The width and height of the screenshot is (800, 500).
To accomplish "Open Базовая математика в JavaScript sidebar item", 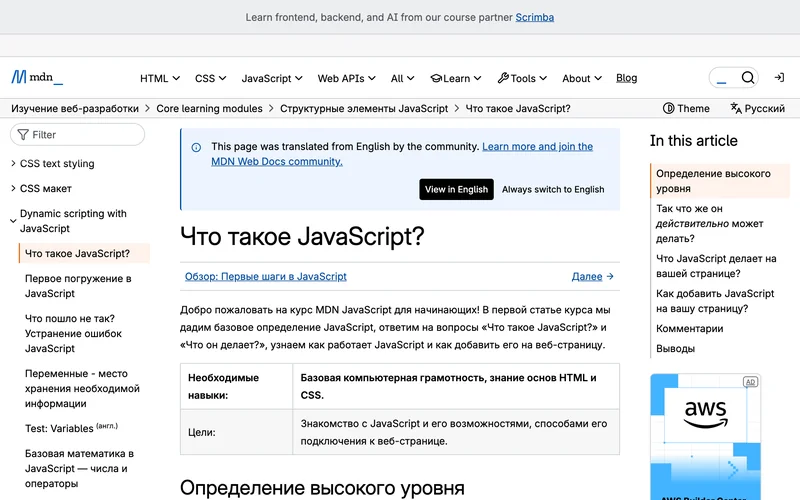I will (x=79, y=468).
